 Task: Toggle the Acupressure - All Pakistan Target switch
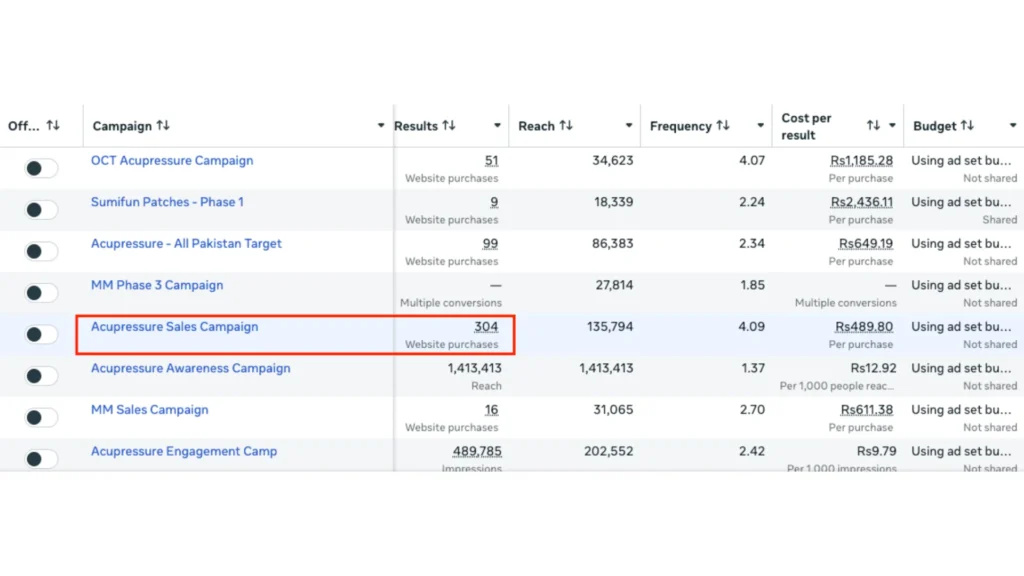point(41,251)
